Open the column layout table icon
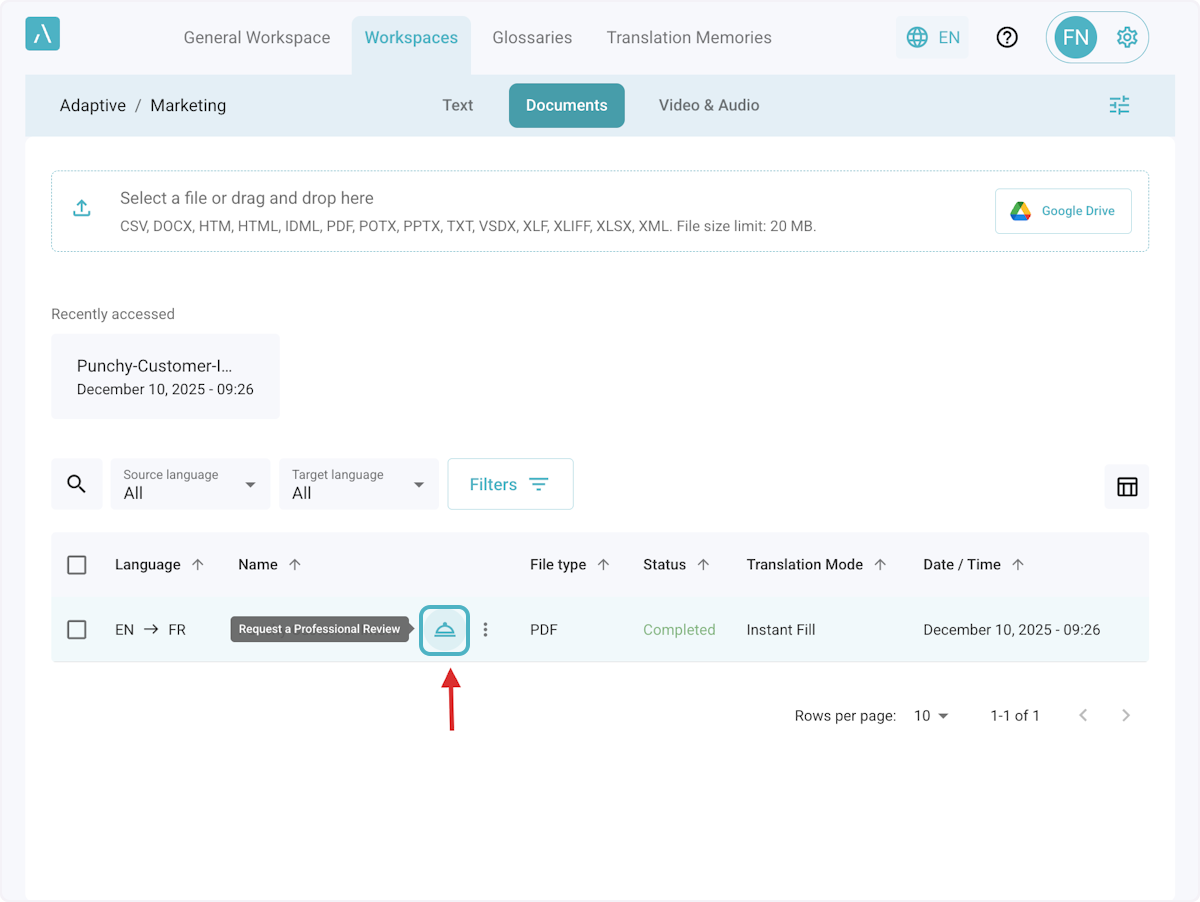The width and height of the screenshot is (1200, 902). (1127, 487)
